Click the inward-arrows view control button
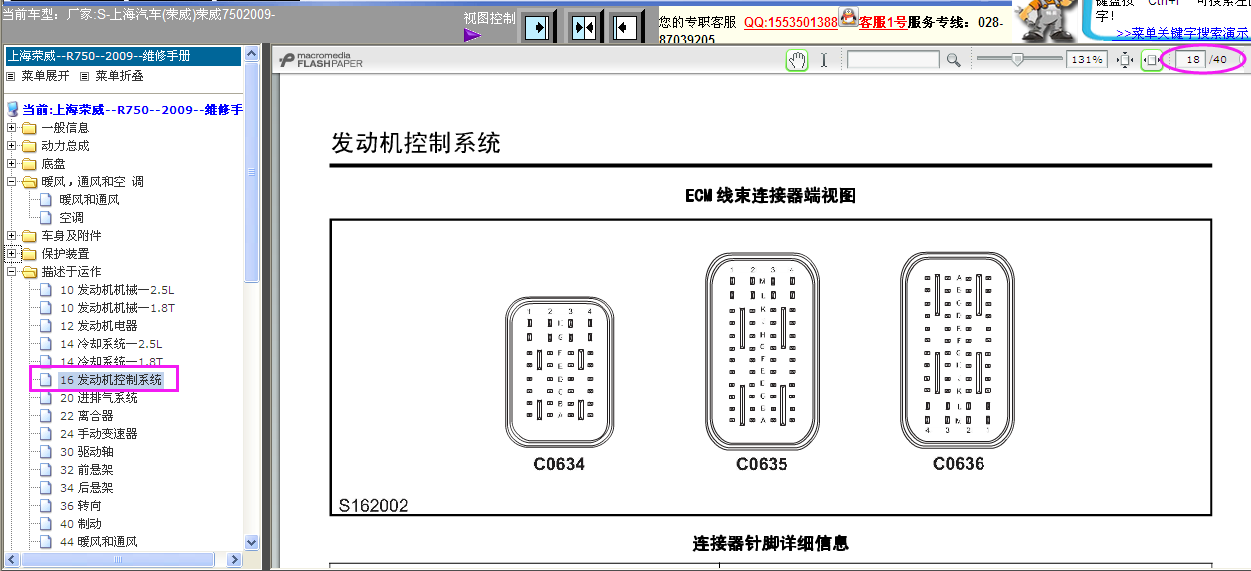Screen dimensions: 1251x571 [x=584, y=26]
